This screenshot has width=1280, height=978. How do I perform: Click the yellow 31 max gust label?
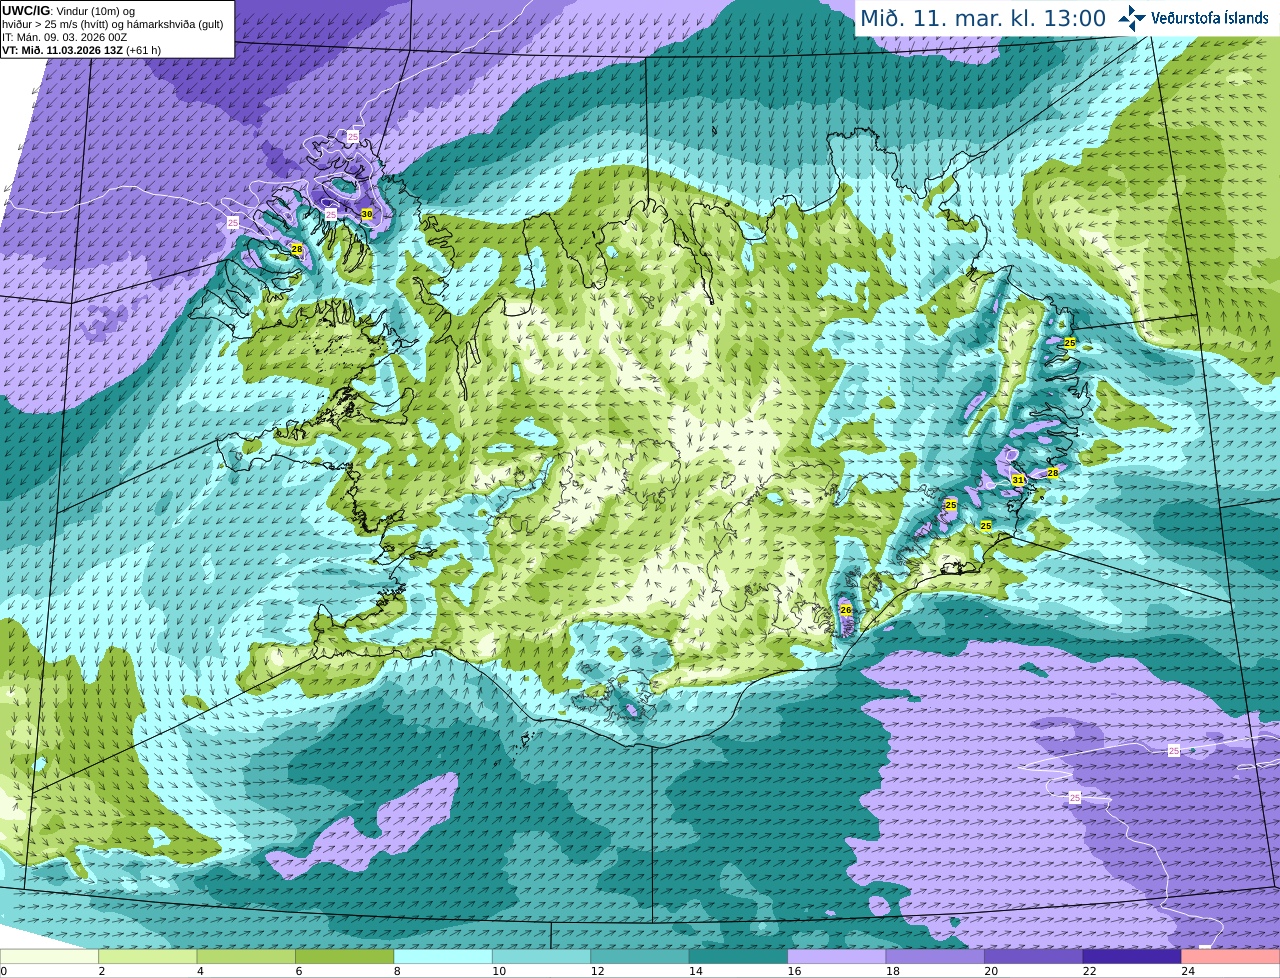tap(1018, 480)
